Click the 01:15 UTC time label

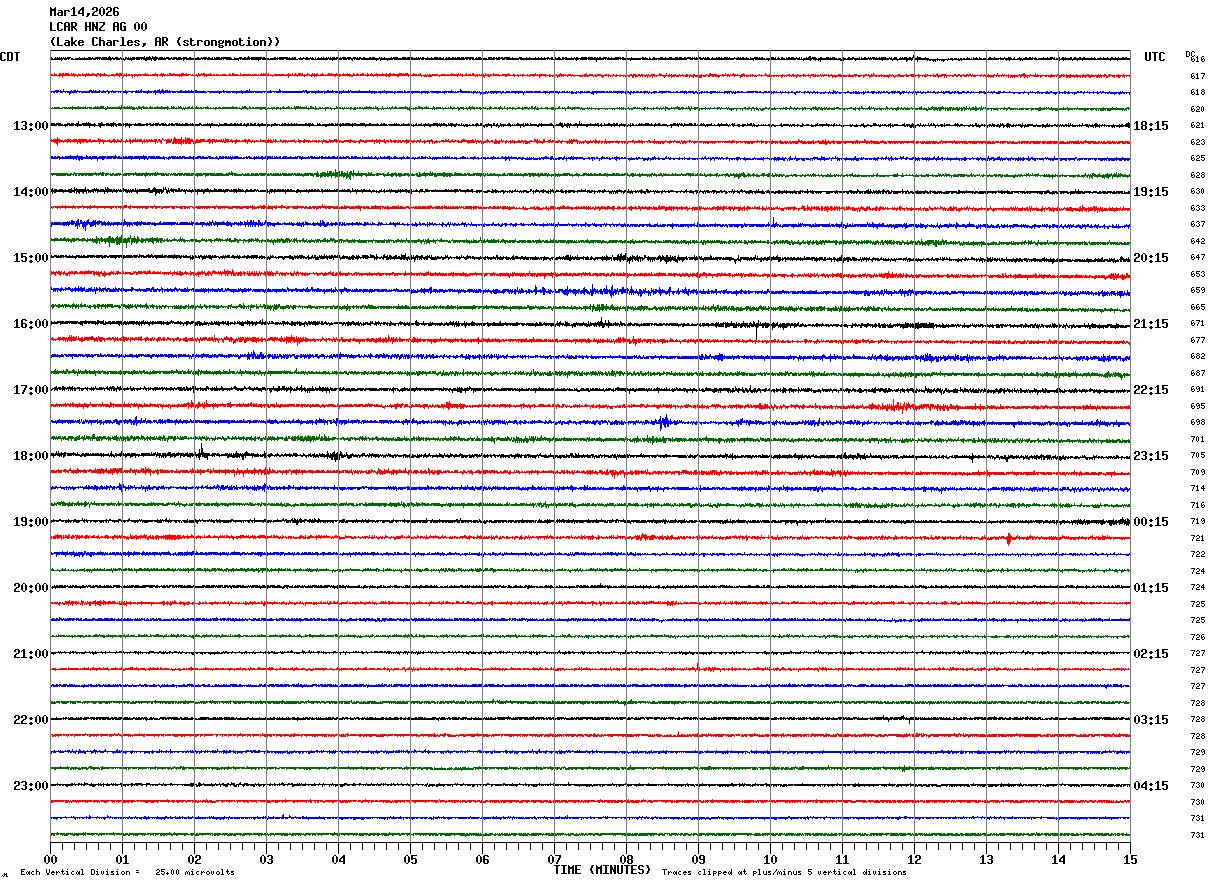click(1151, 588)
